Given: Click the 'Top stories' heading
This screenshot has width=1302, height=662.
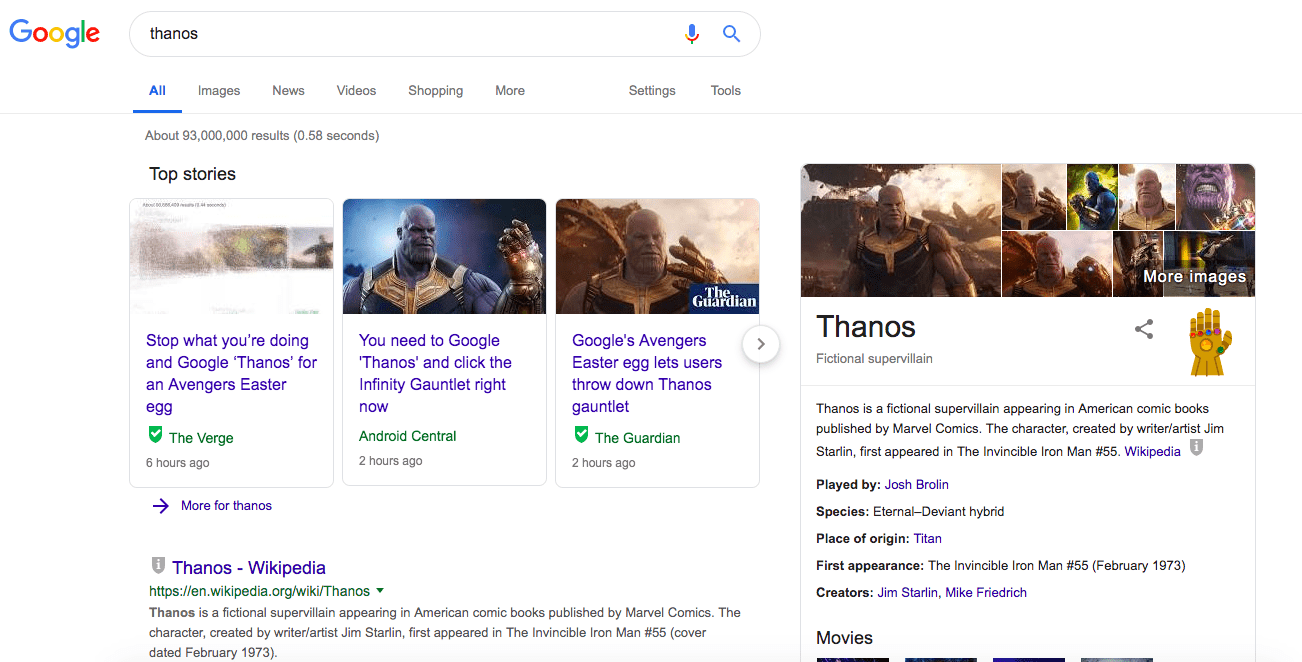Looking at the screenshot, I should (192, 174).
